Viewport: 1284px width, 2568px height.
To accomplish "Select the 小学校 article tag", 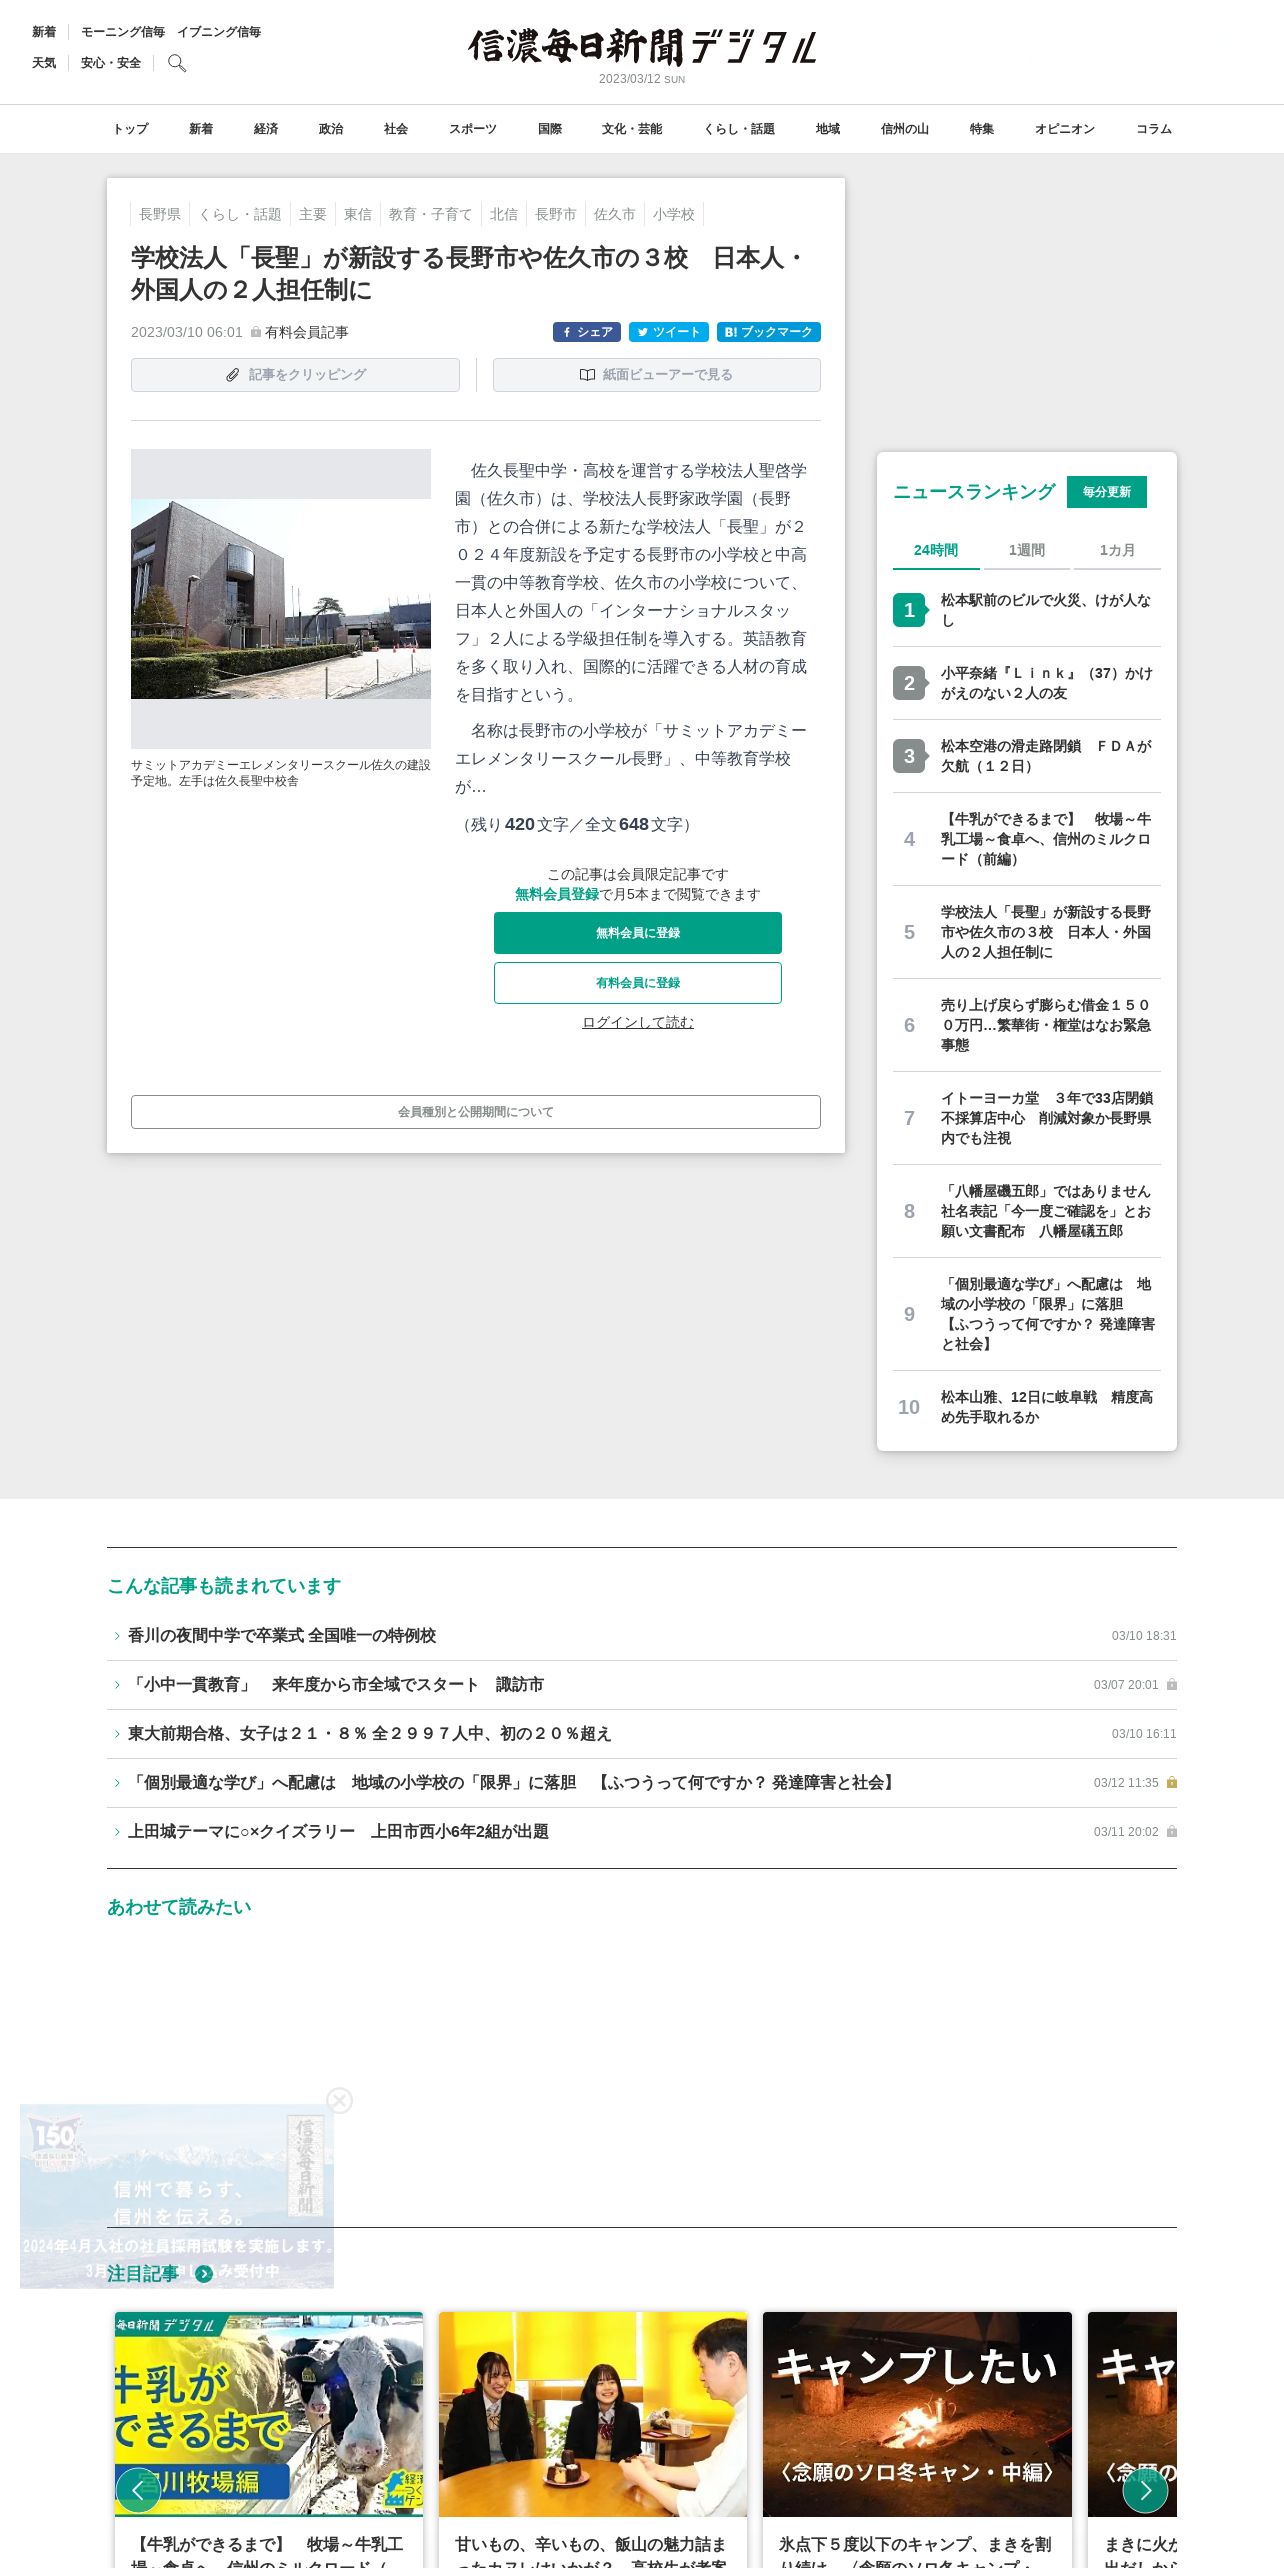I will 674,214.
